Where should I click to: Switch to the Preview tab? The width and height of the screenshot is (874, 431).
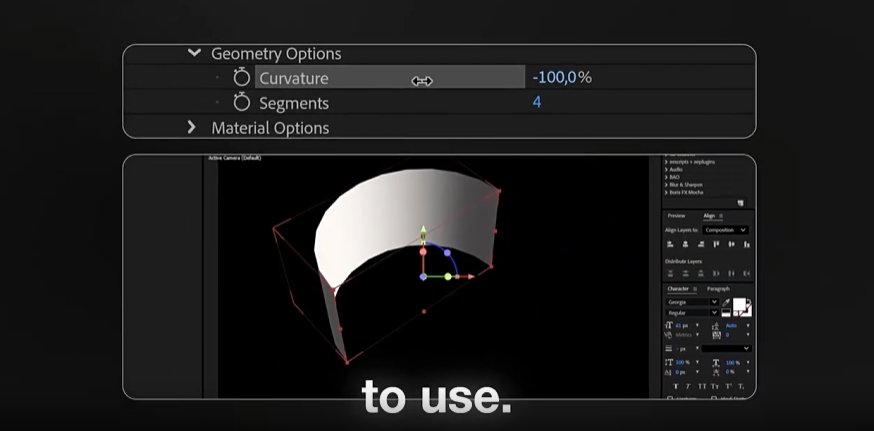point(676,216)
